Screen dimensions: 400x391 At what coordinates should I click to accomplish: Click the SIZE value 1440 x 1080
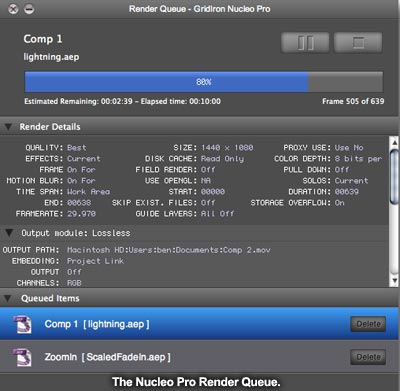point(227,148)
